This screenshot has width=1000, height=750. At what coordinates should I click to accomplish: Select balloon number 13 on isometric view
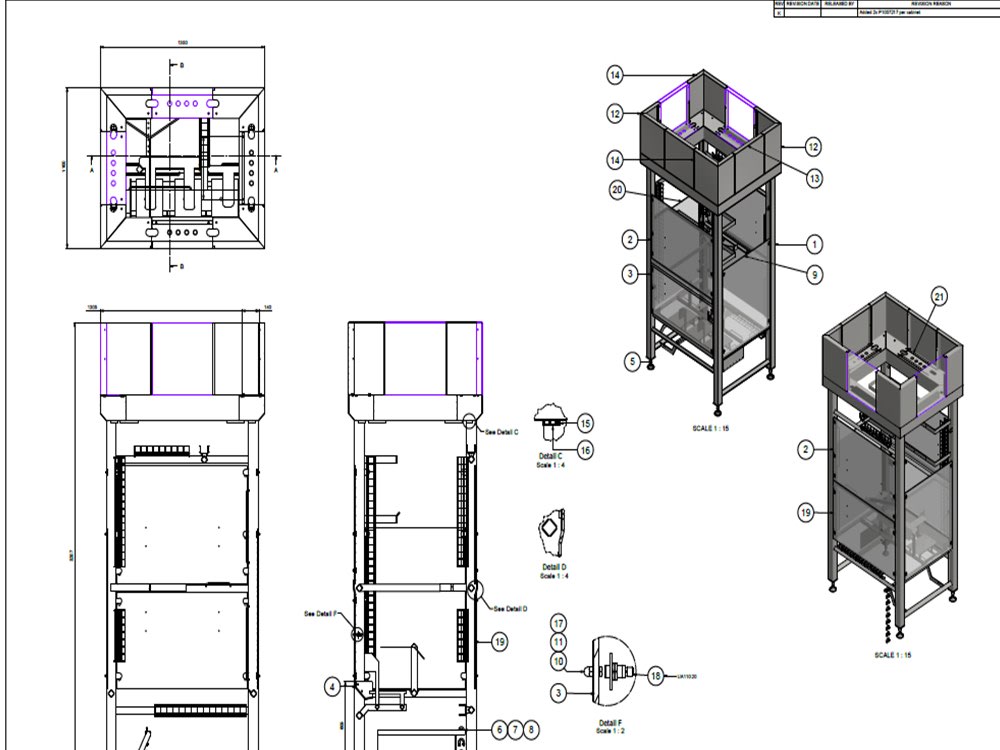814,179
